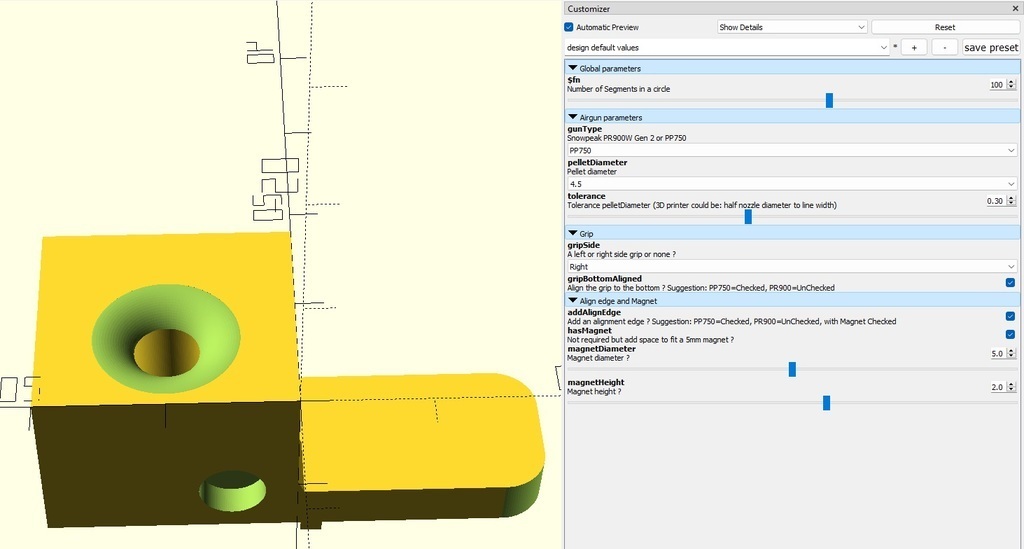Image resolution: width=1024 pixels, height=549 pixels.
Task: Click the magnetDiameter value field 5.0
Action: click(997, 353)
